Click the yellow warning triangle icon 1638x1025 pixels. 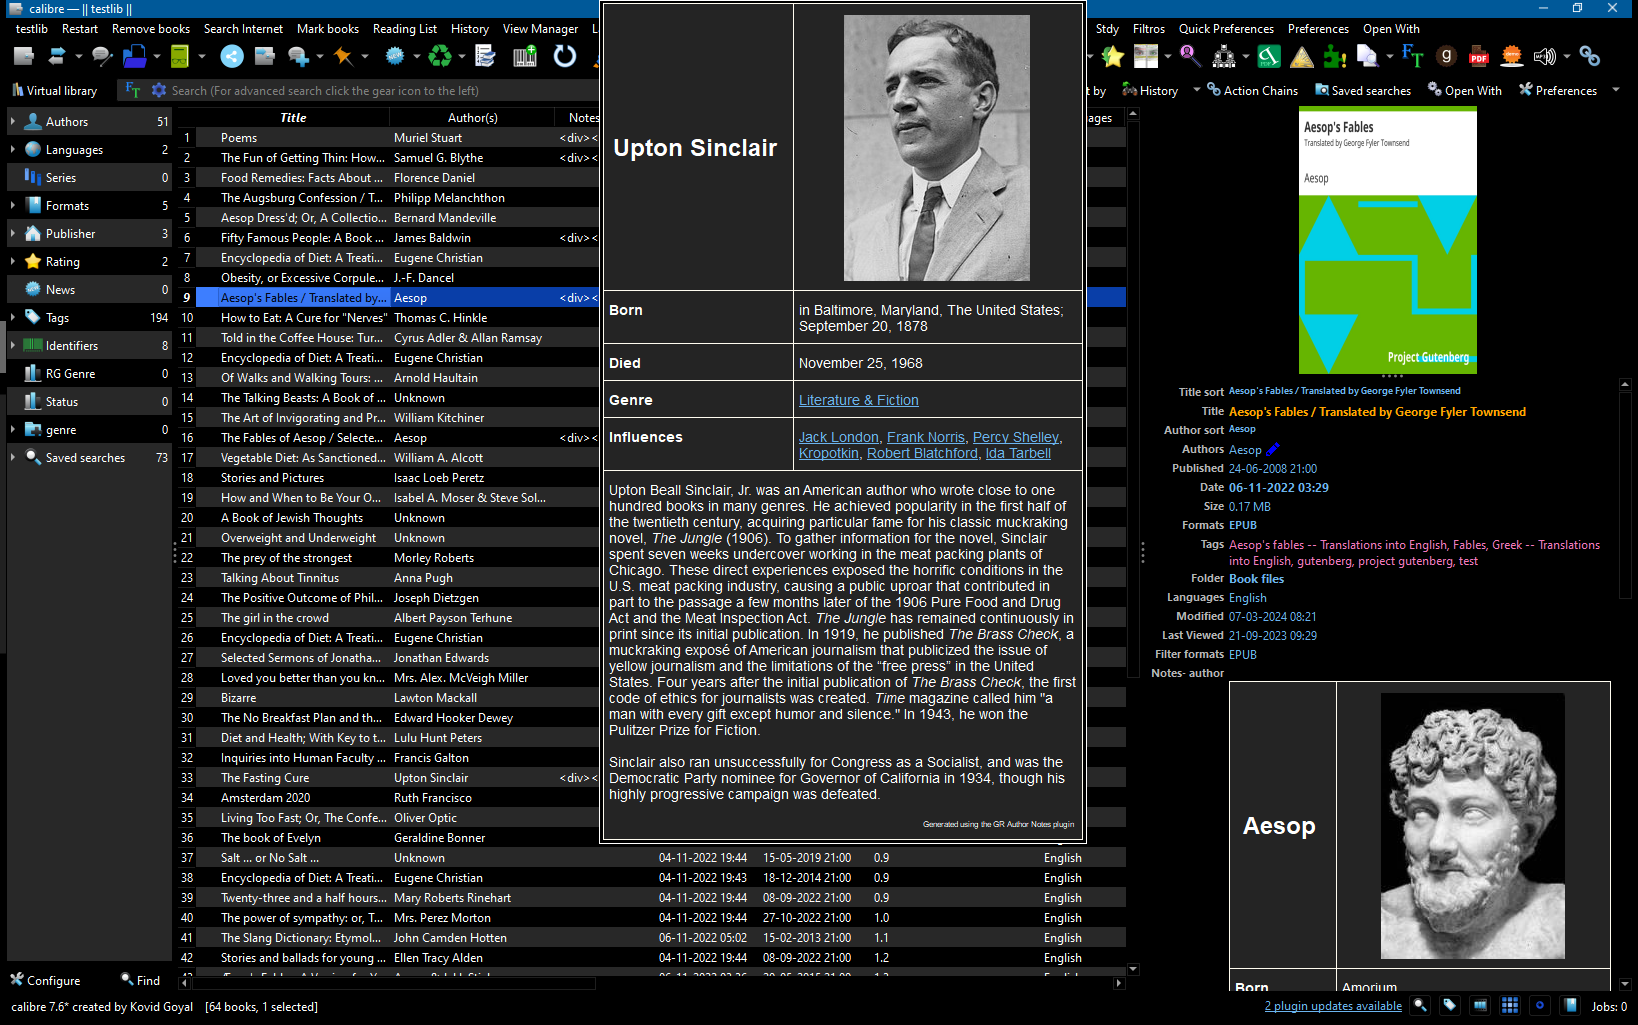pos(1301,57)
